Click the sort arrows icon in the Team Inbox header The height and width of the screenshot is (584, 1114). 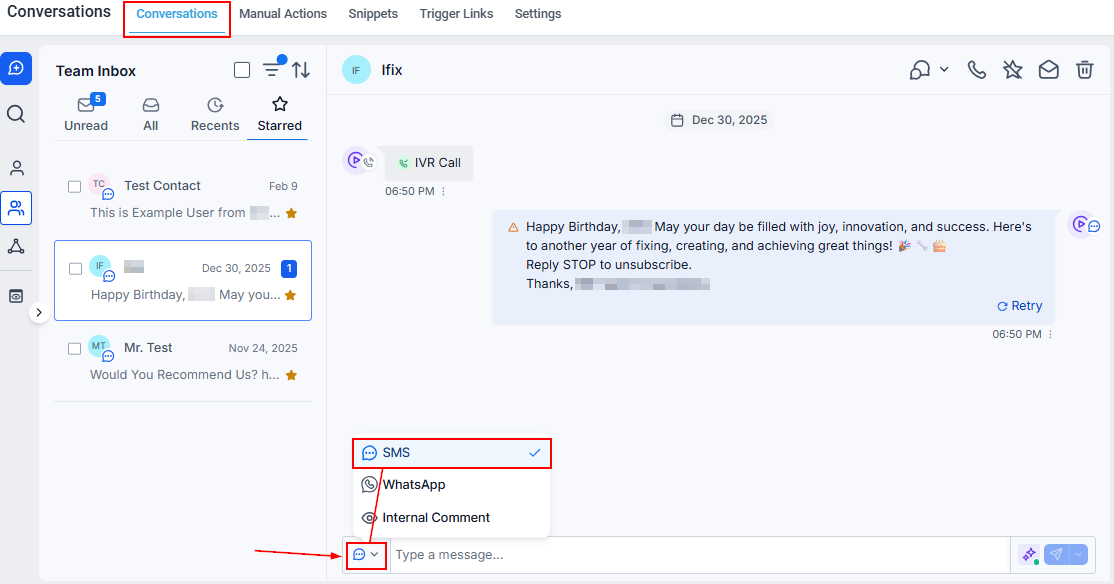point(301,70)
